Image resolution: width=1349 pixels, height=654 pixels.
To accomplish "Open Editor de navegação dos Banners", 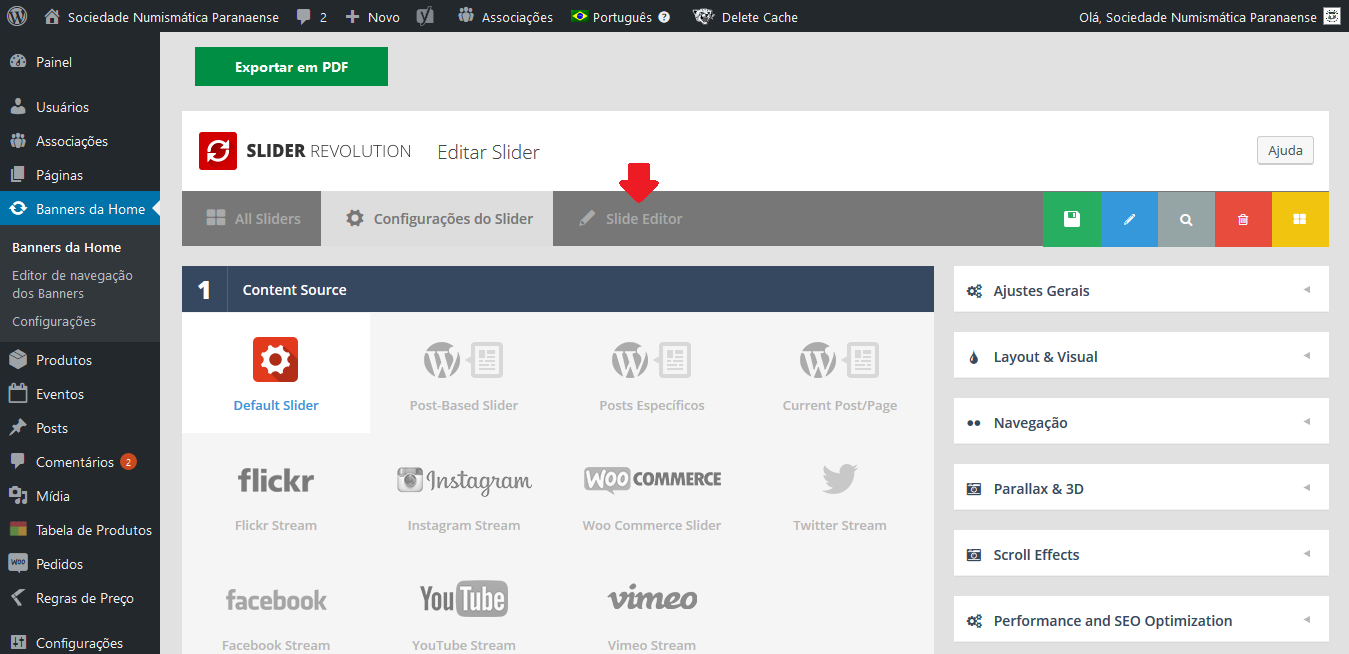I will 72,284.
